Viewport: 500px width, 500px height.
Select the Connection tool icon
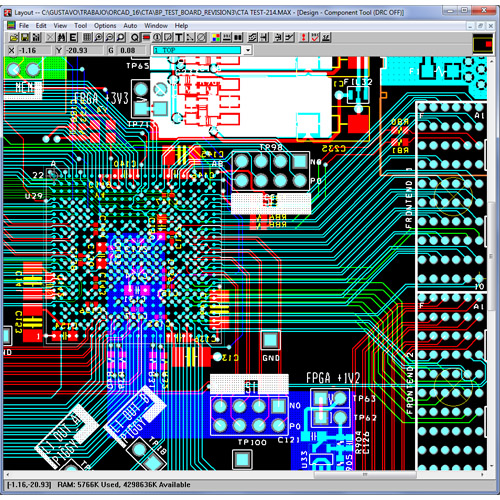tap(190, 38)
